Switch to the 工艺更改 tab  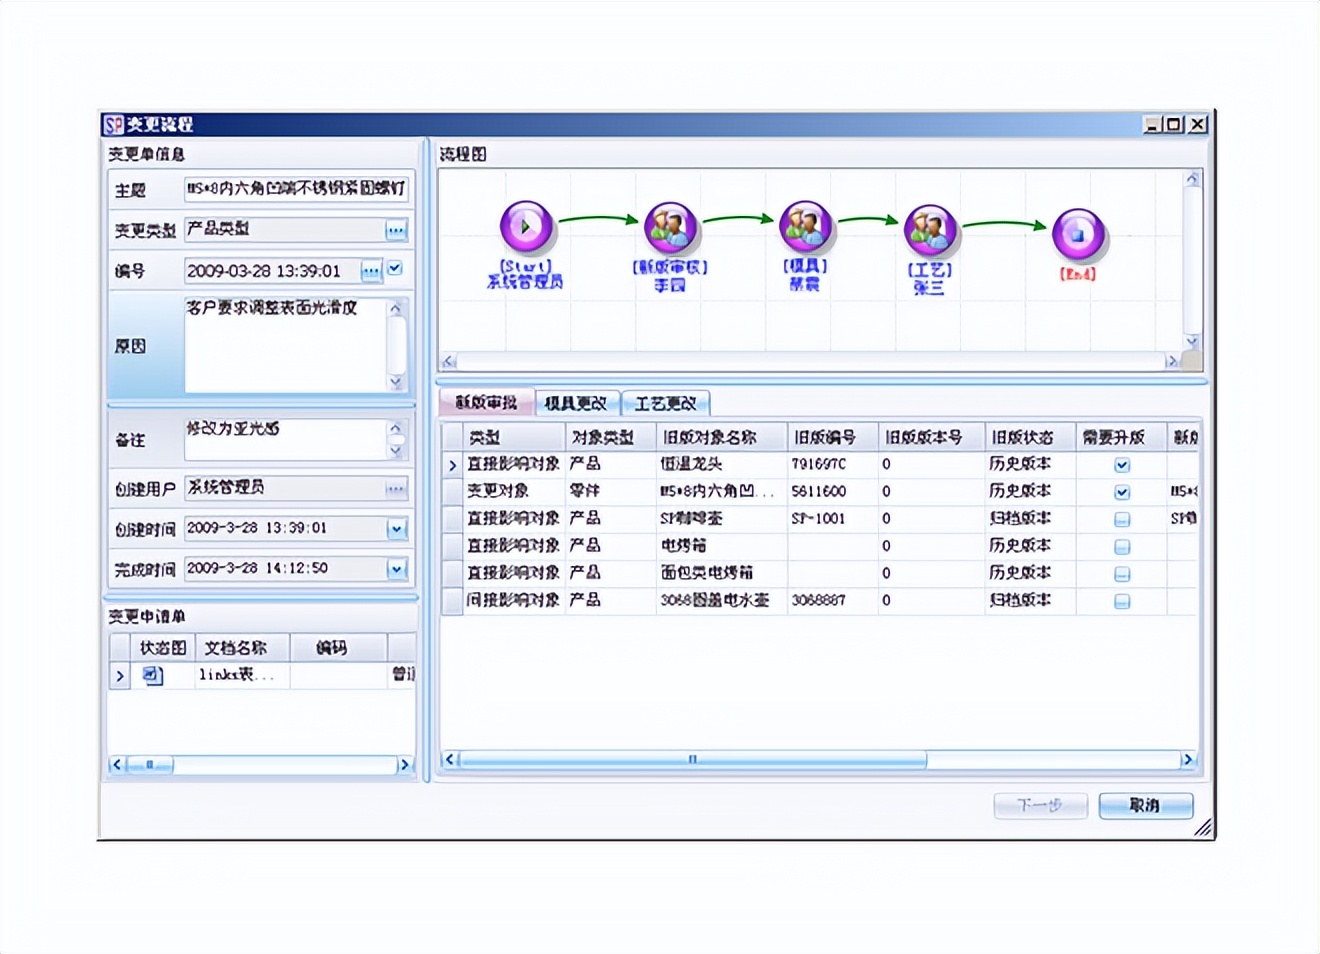[664, 402]
